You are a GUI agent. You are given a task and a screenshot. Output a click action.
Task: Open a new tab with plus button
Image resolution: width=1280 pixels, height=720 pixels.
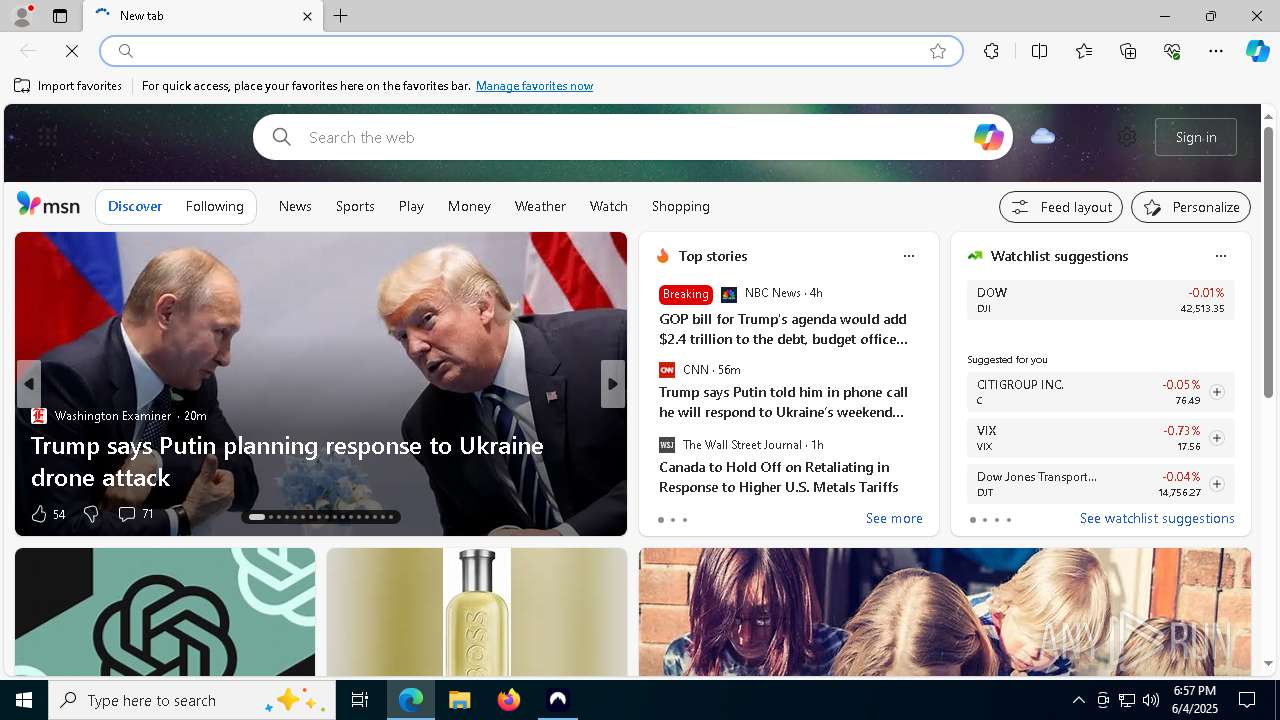[341, 16]
